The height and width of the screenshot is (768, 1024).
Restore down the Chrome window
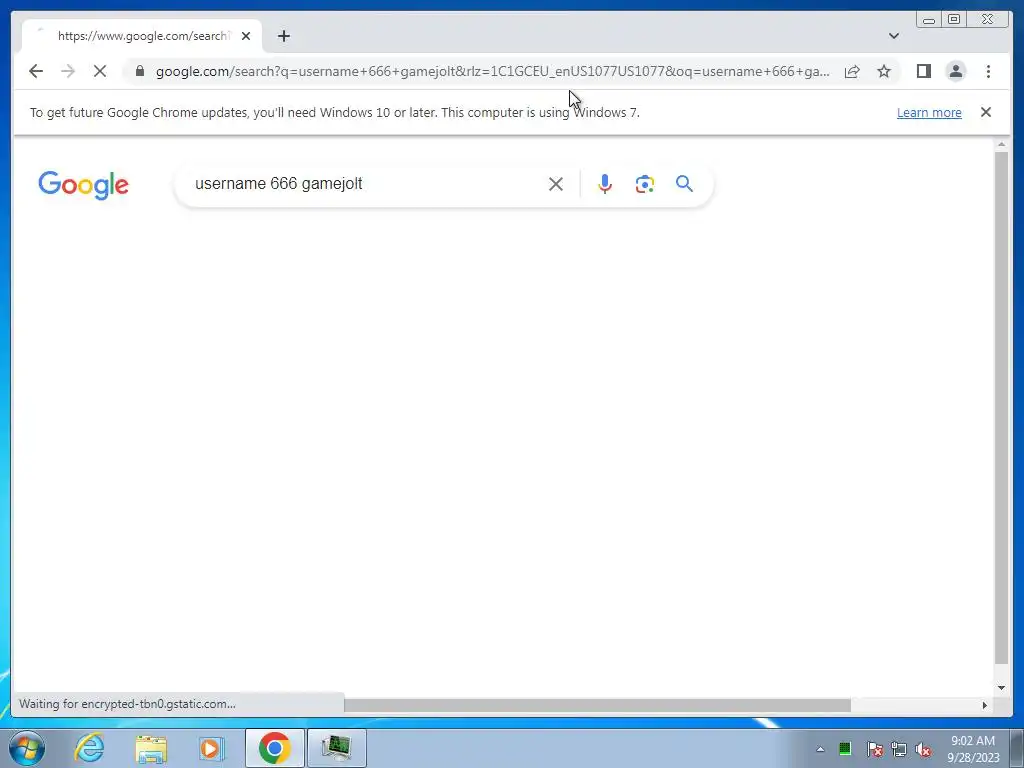pos(954,20)
